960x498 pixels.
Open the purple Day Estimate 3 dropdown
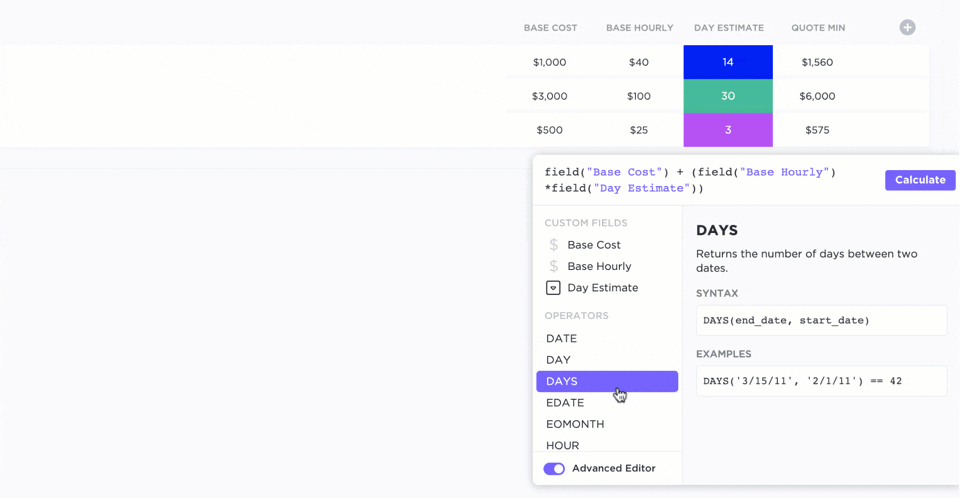tap(728, 130)
